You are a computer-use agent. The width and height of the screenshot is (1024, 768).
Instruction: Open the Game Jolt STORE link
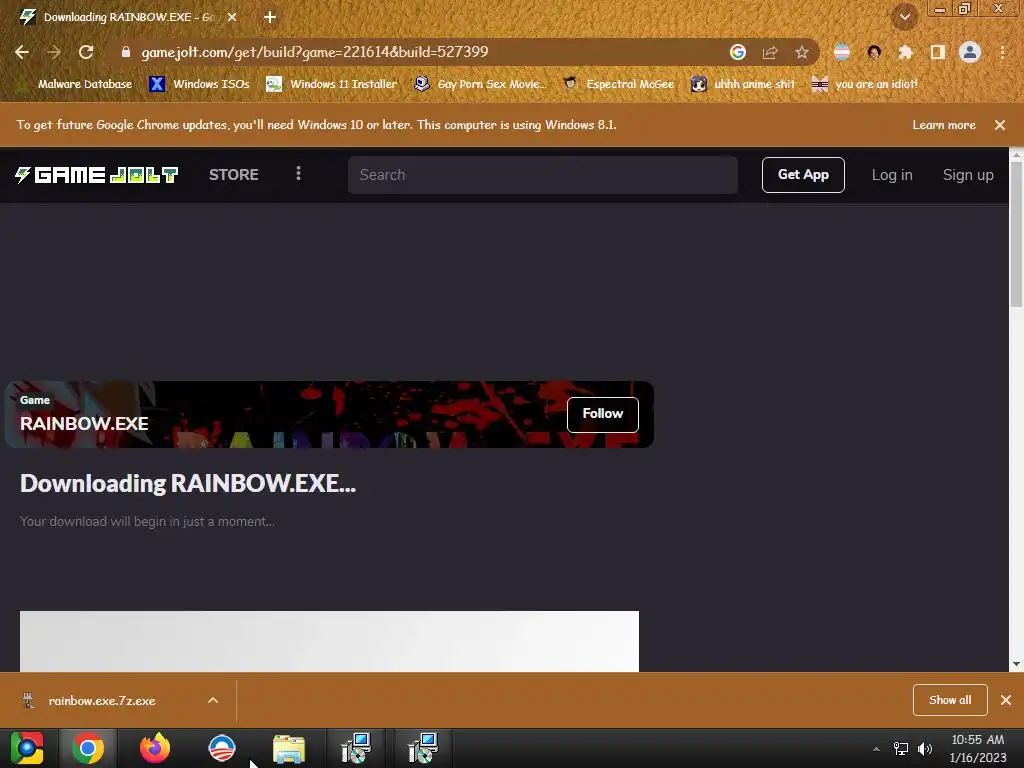click(234, 174)
